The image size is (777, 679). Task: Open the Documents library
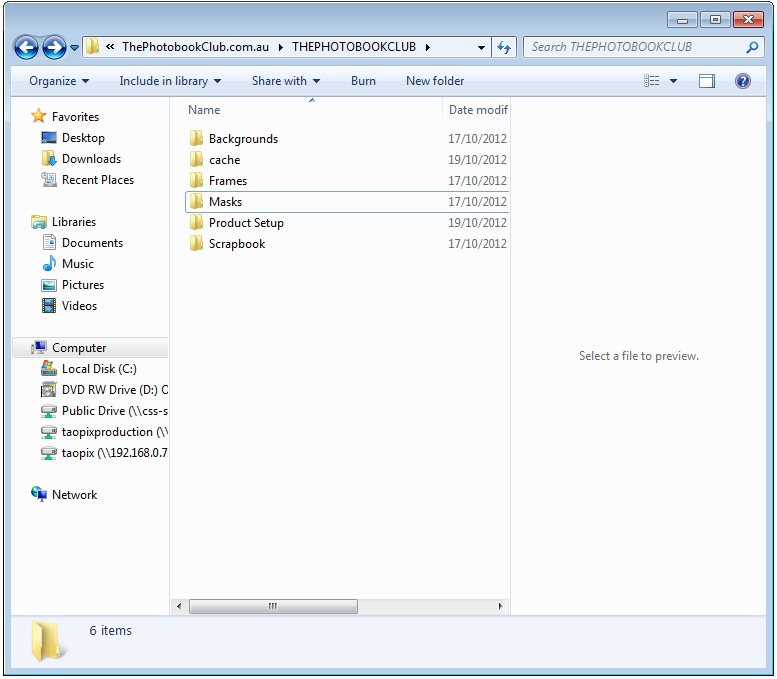click(92, 243)
